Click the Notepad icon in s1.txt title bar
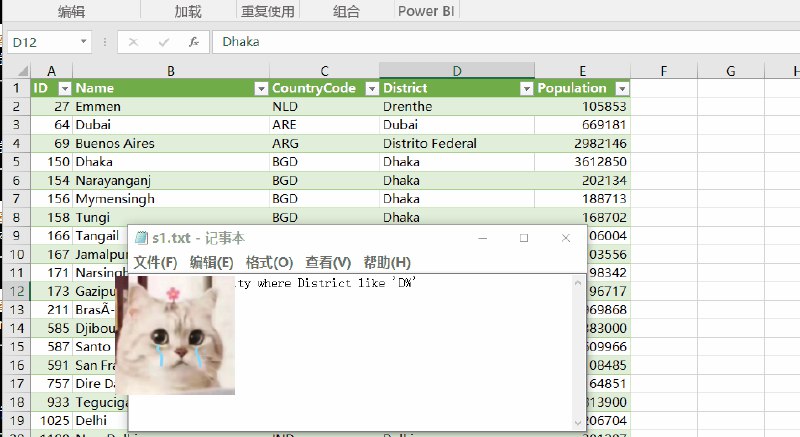Screen dimensions: 800x437 click(x=141, y=238)
